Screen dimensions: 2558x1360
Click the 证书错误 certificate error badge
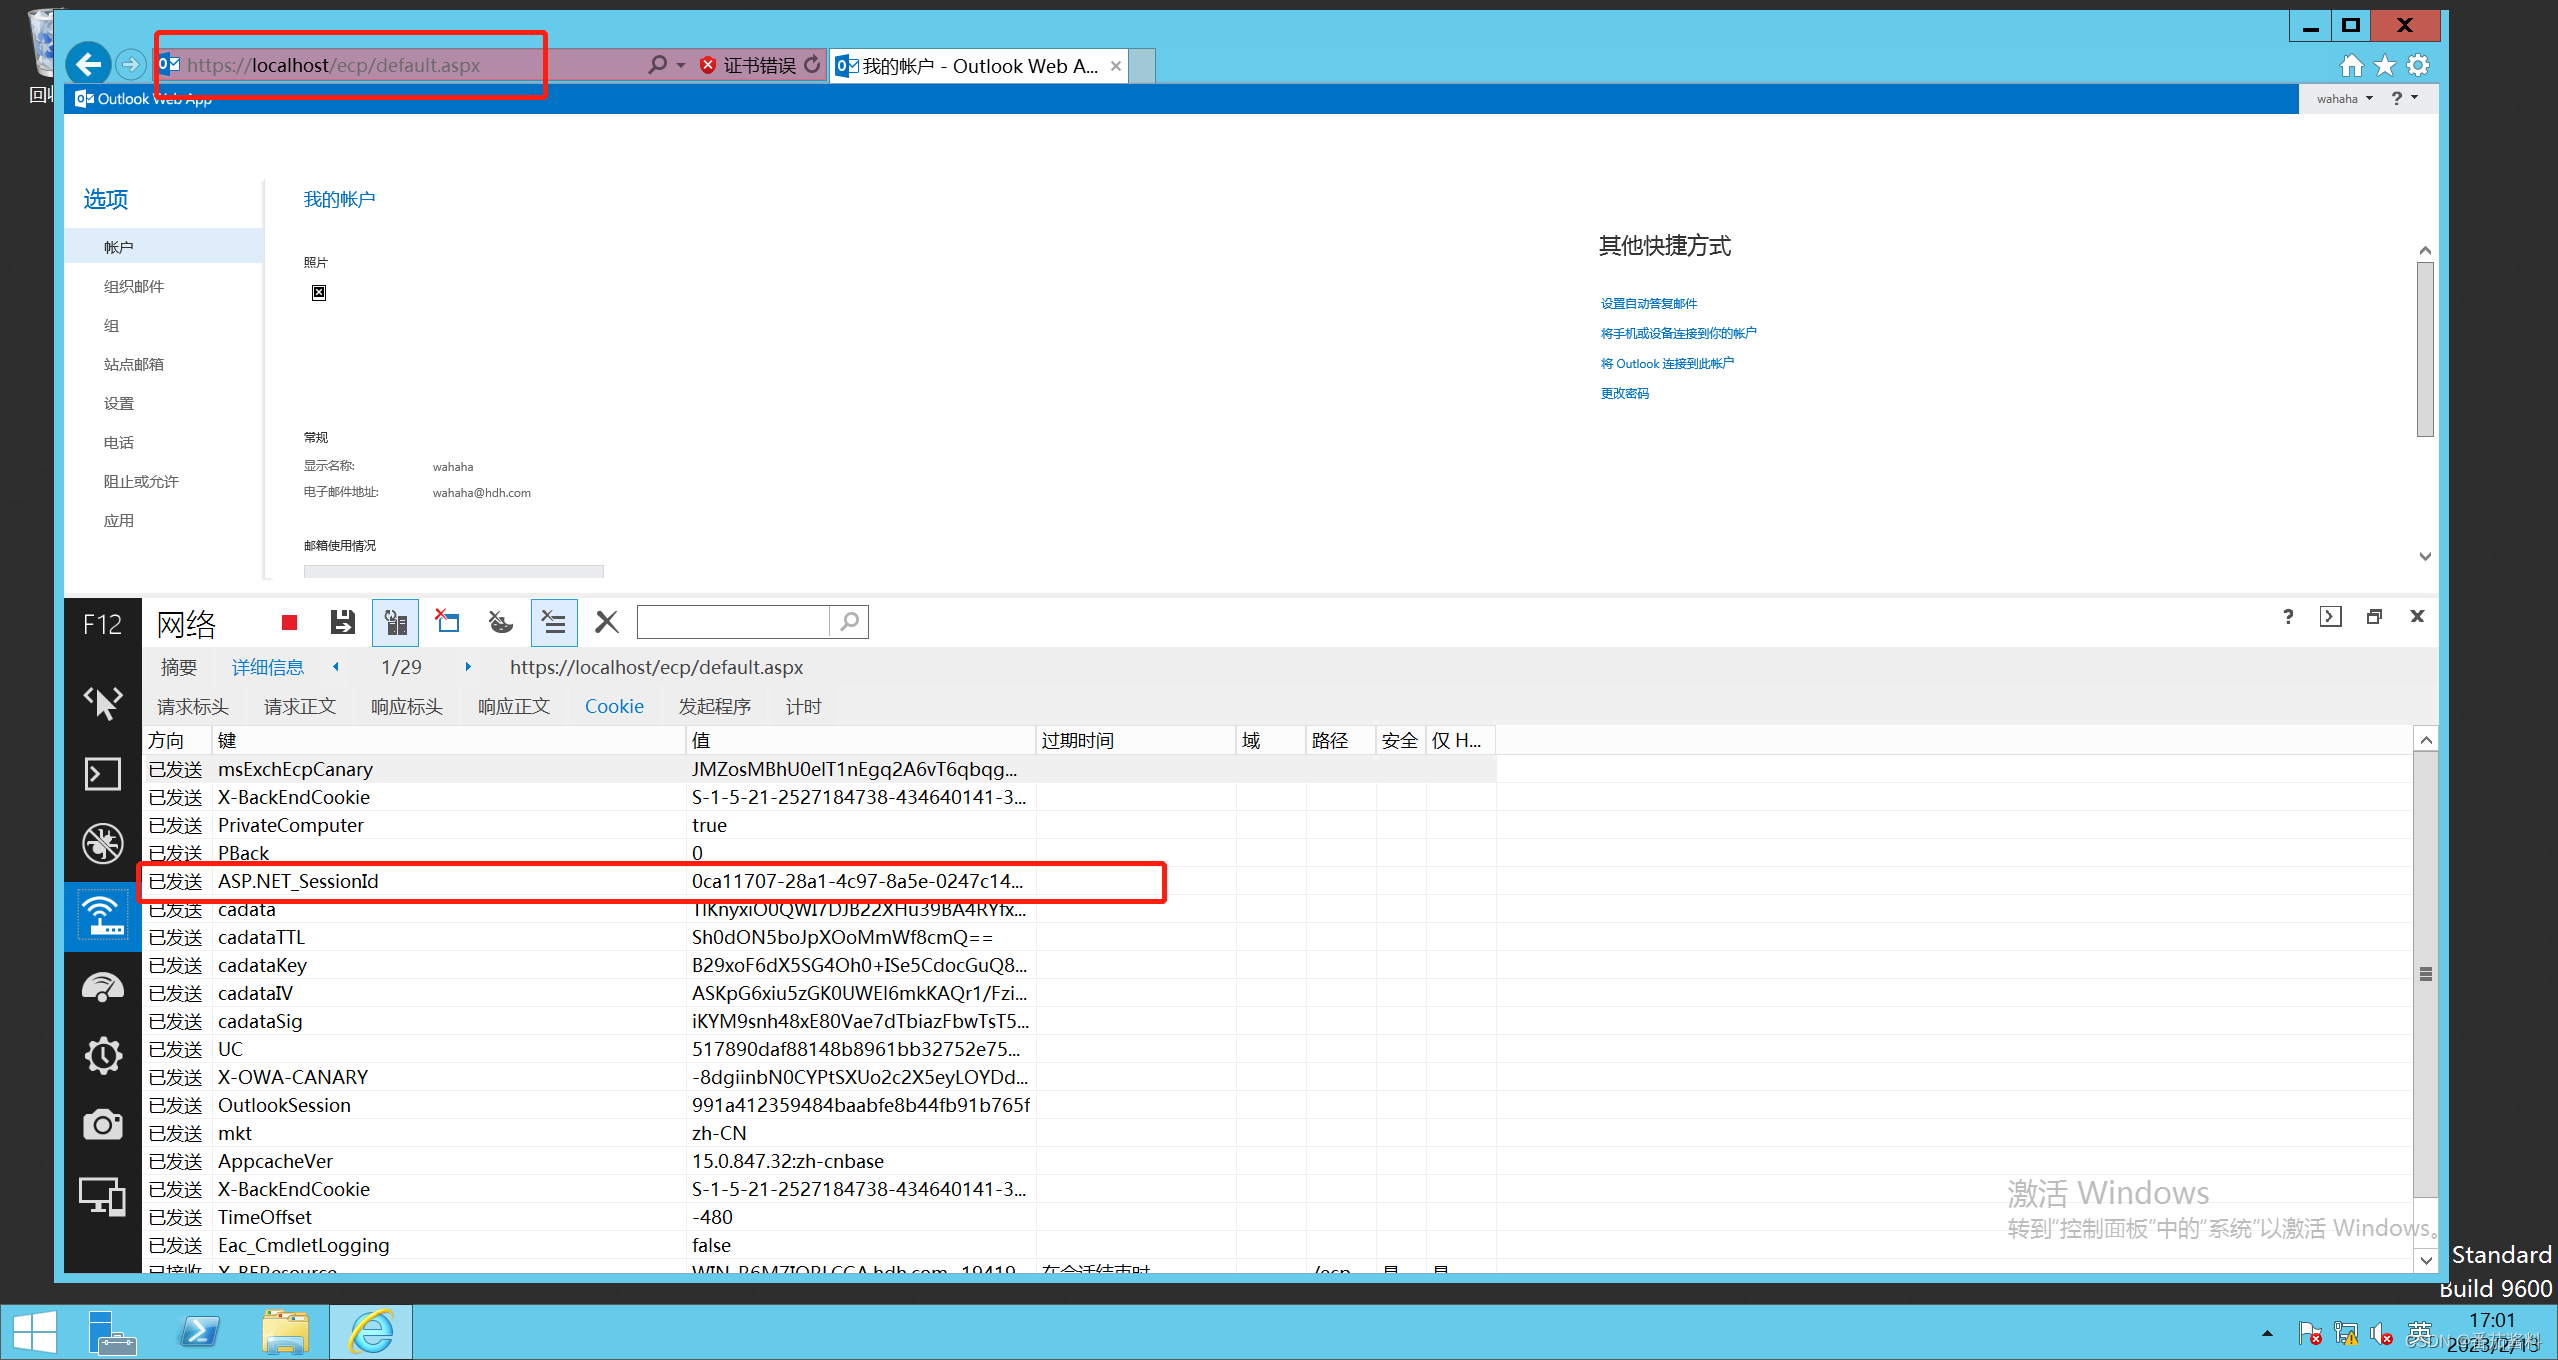click(x=748, y=65)
